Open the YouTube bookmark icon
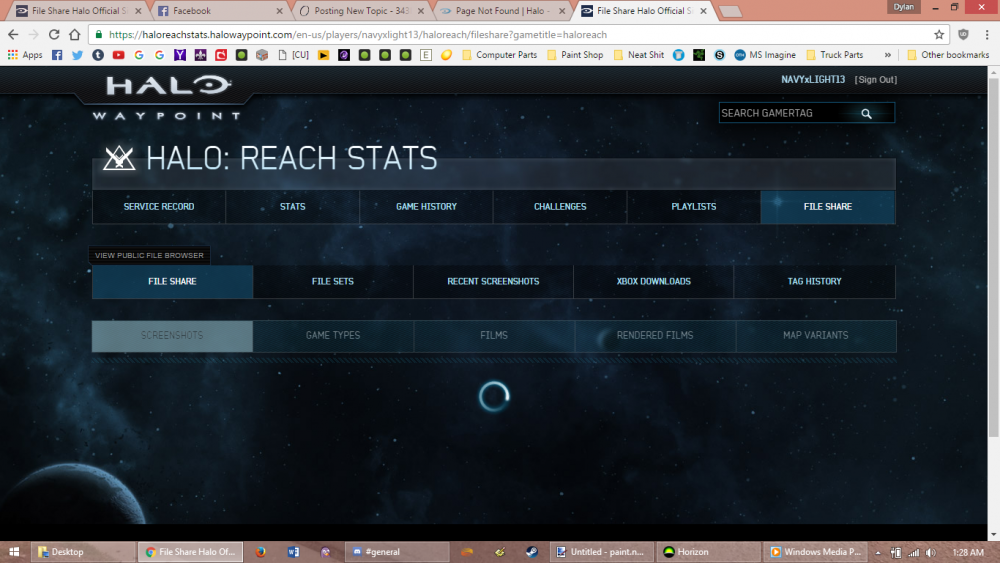This screenshot has height=563, width=1000. point(119,55)
